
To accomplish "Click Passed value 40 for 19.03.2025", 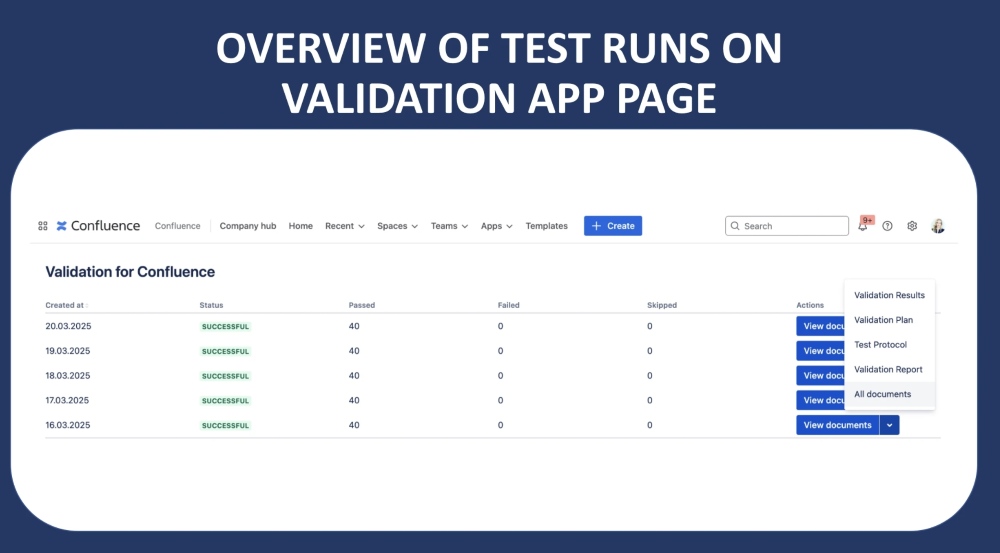I will click(354, 351).
